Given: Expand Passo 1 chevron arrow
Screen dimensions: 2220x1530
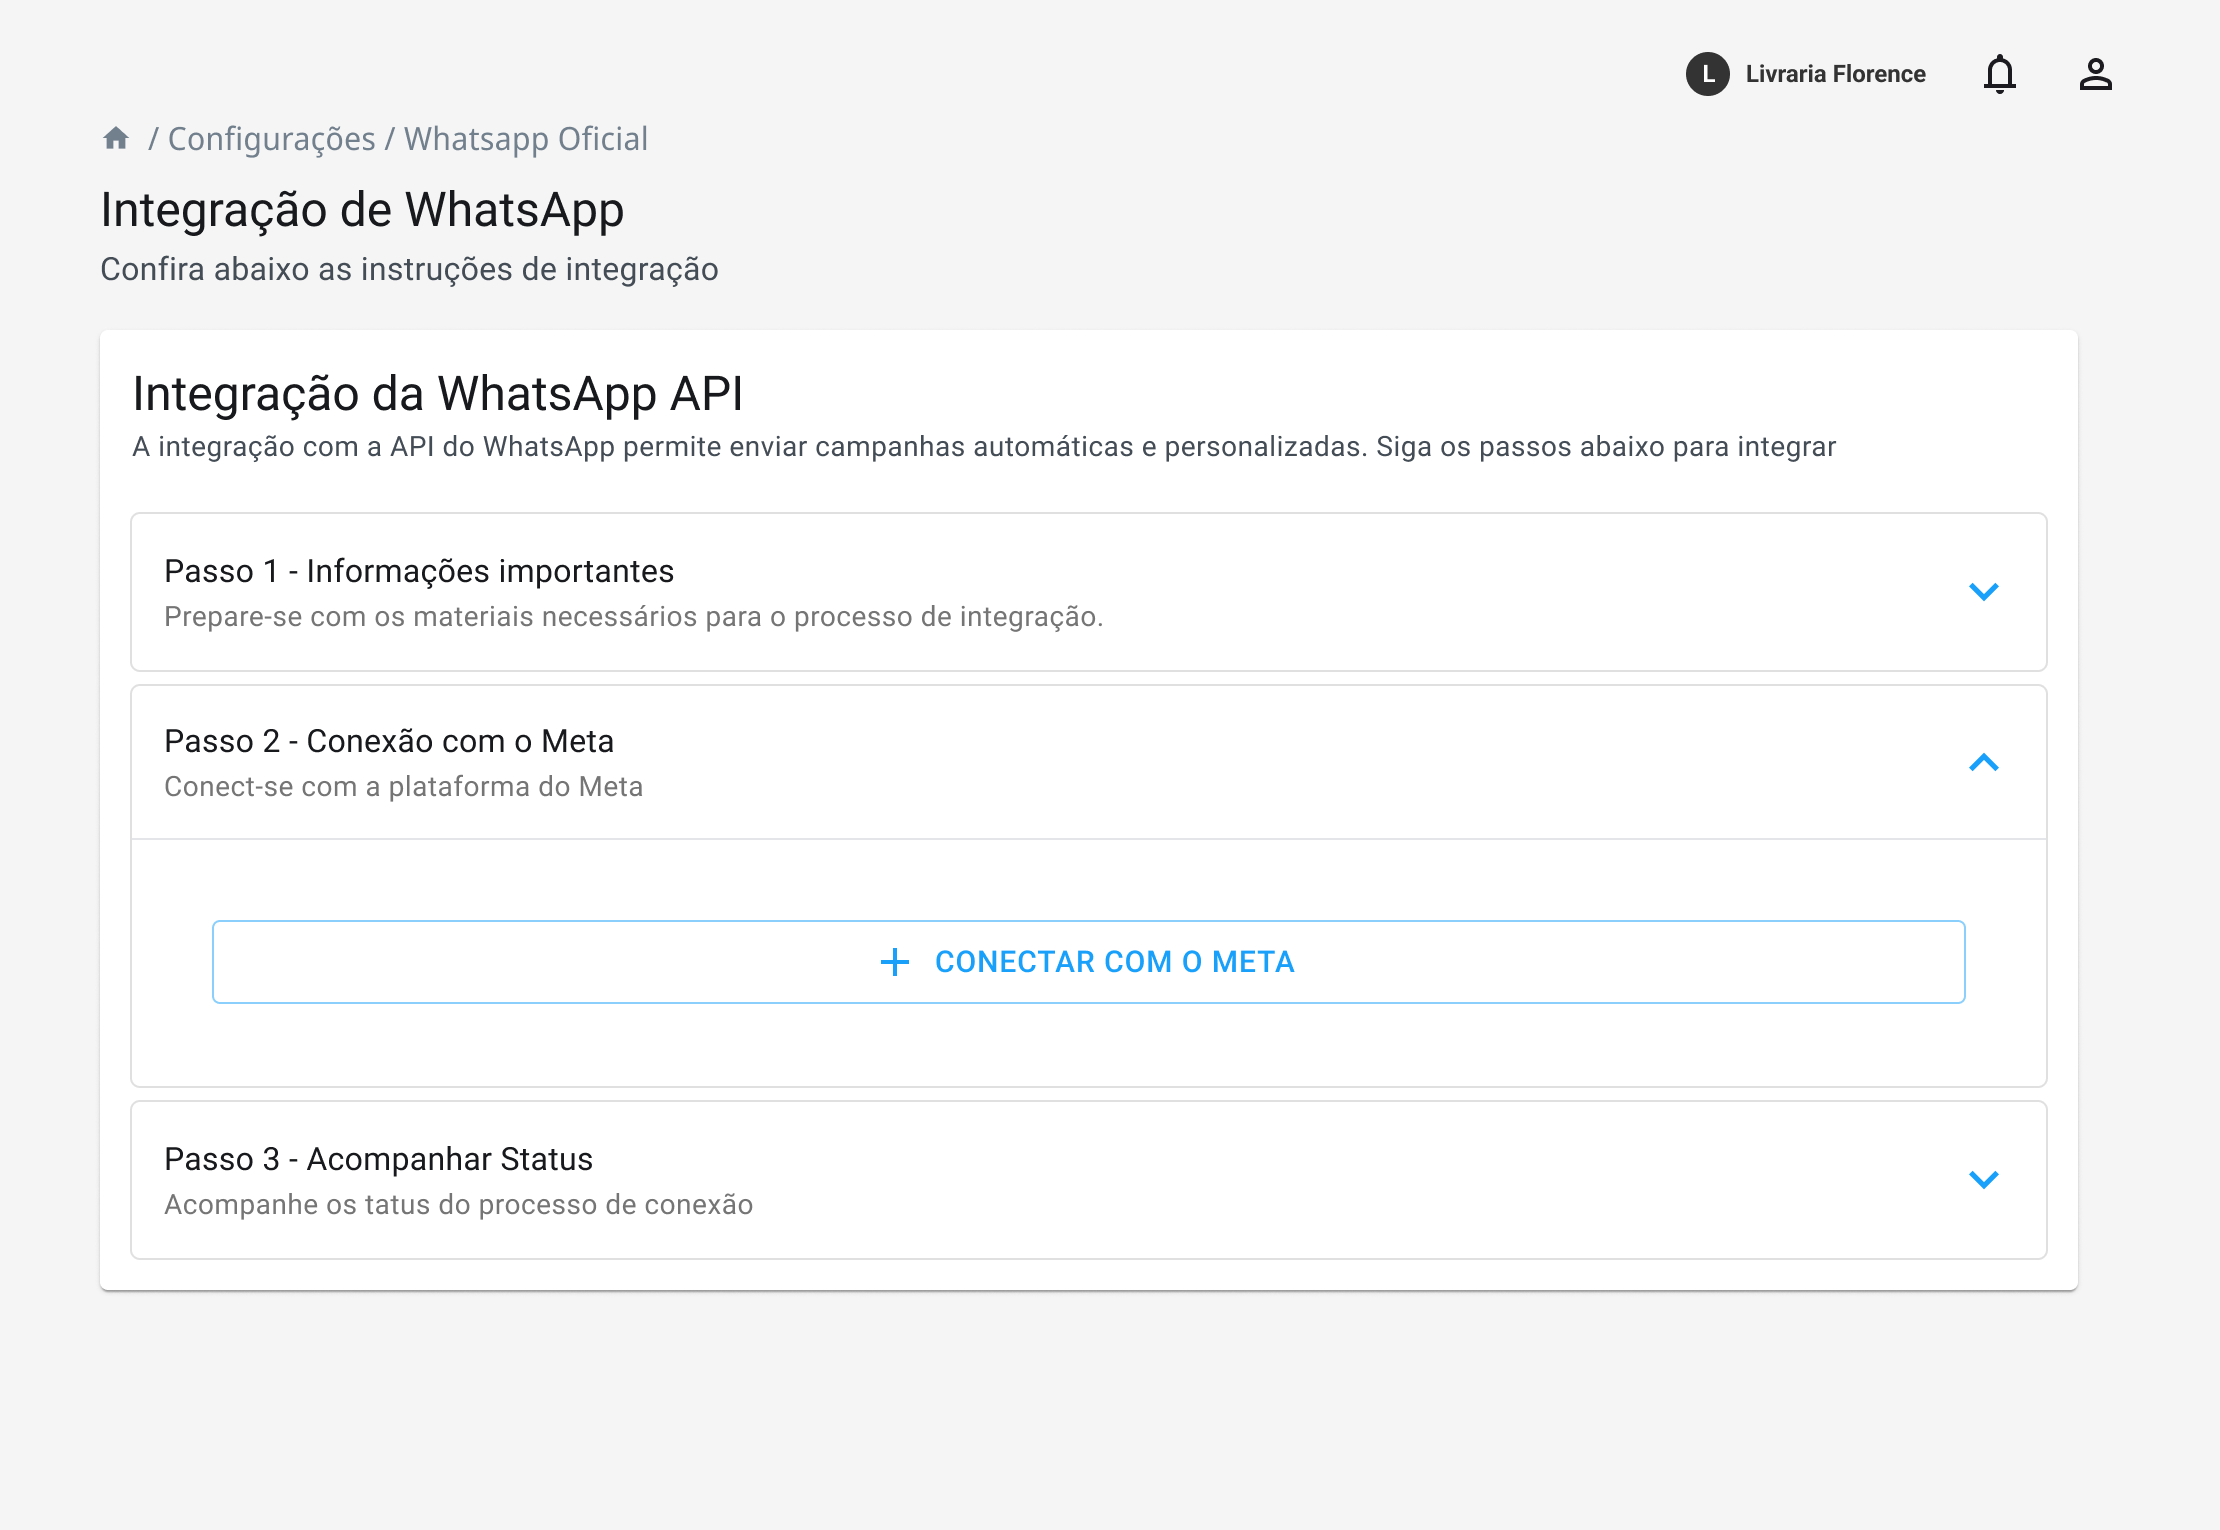Looking at the screenshot, I should click(1983, 592).
